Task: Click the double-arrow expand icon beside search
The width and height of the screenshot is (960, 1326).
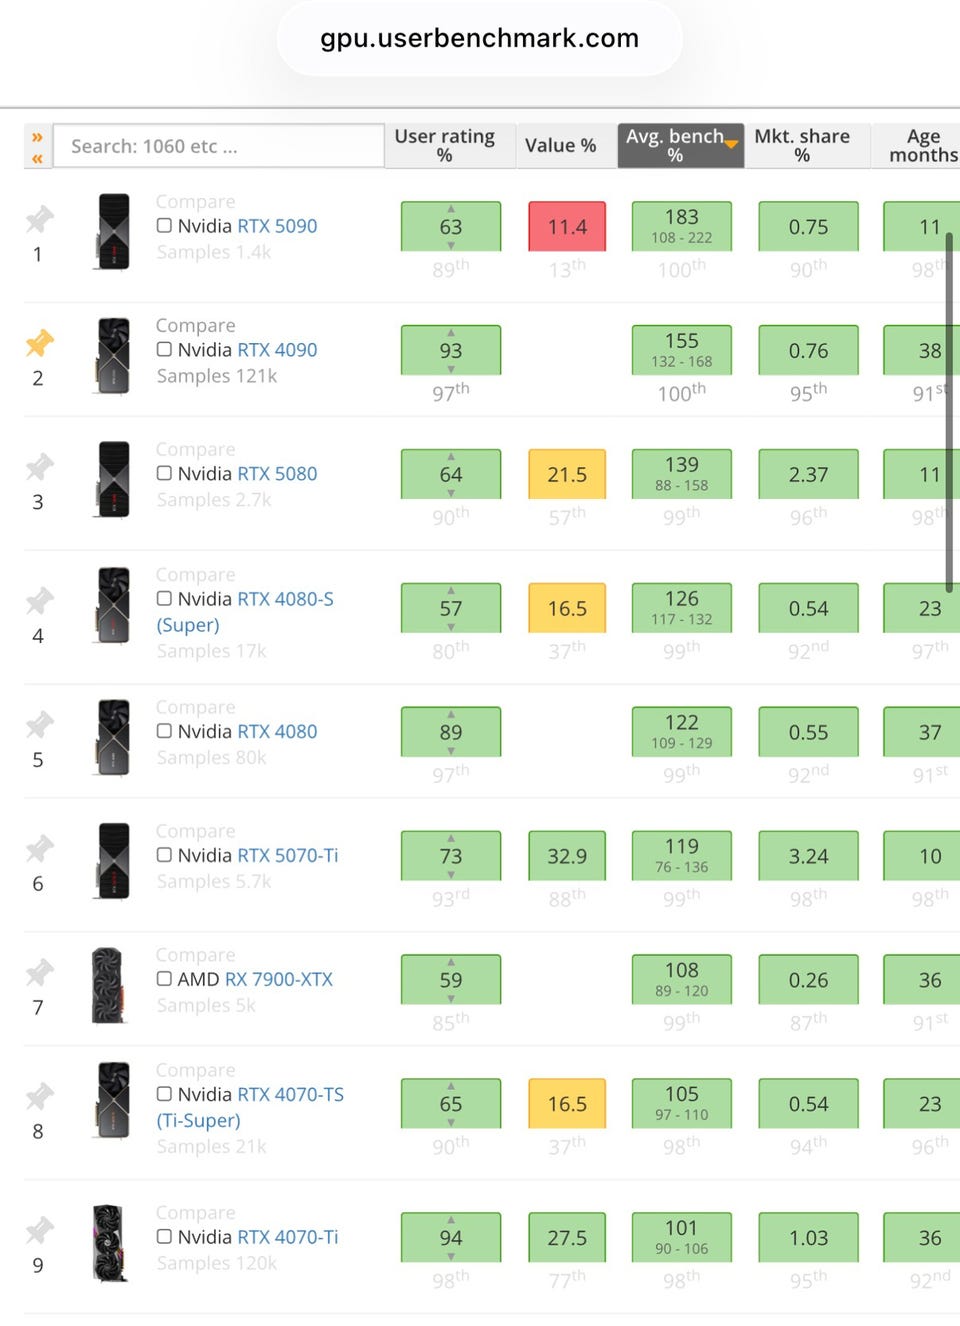Action: pos(37,147)
